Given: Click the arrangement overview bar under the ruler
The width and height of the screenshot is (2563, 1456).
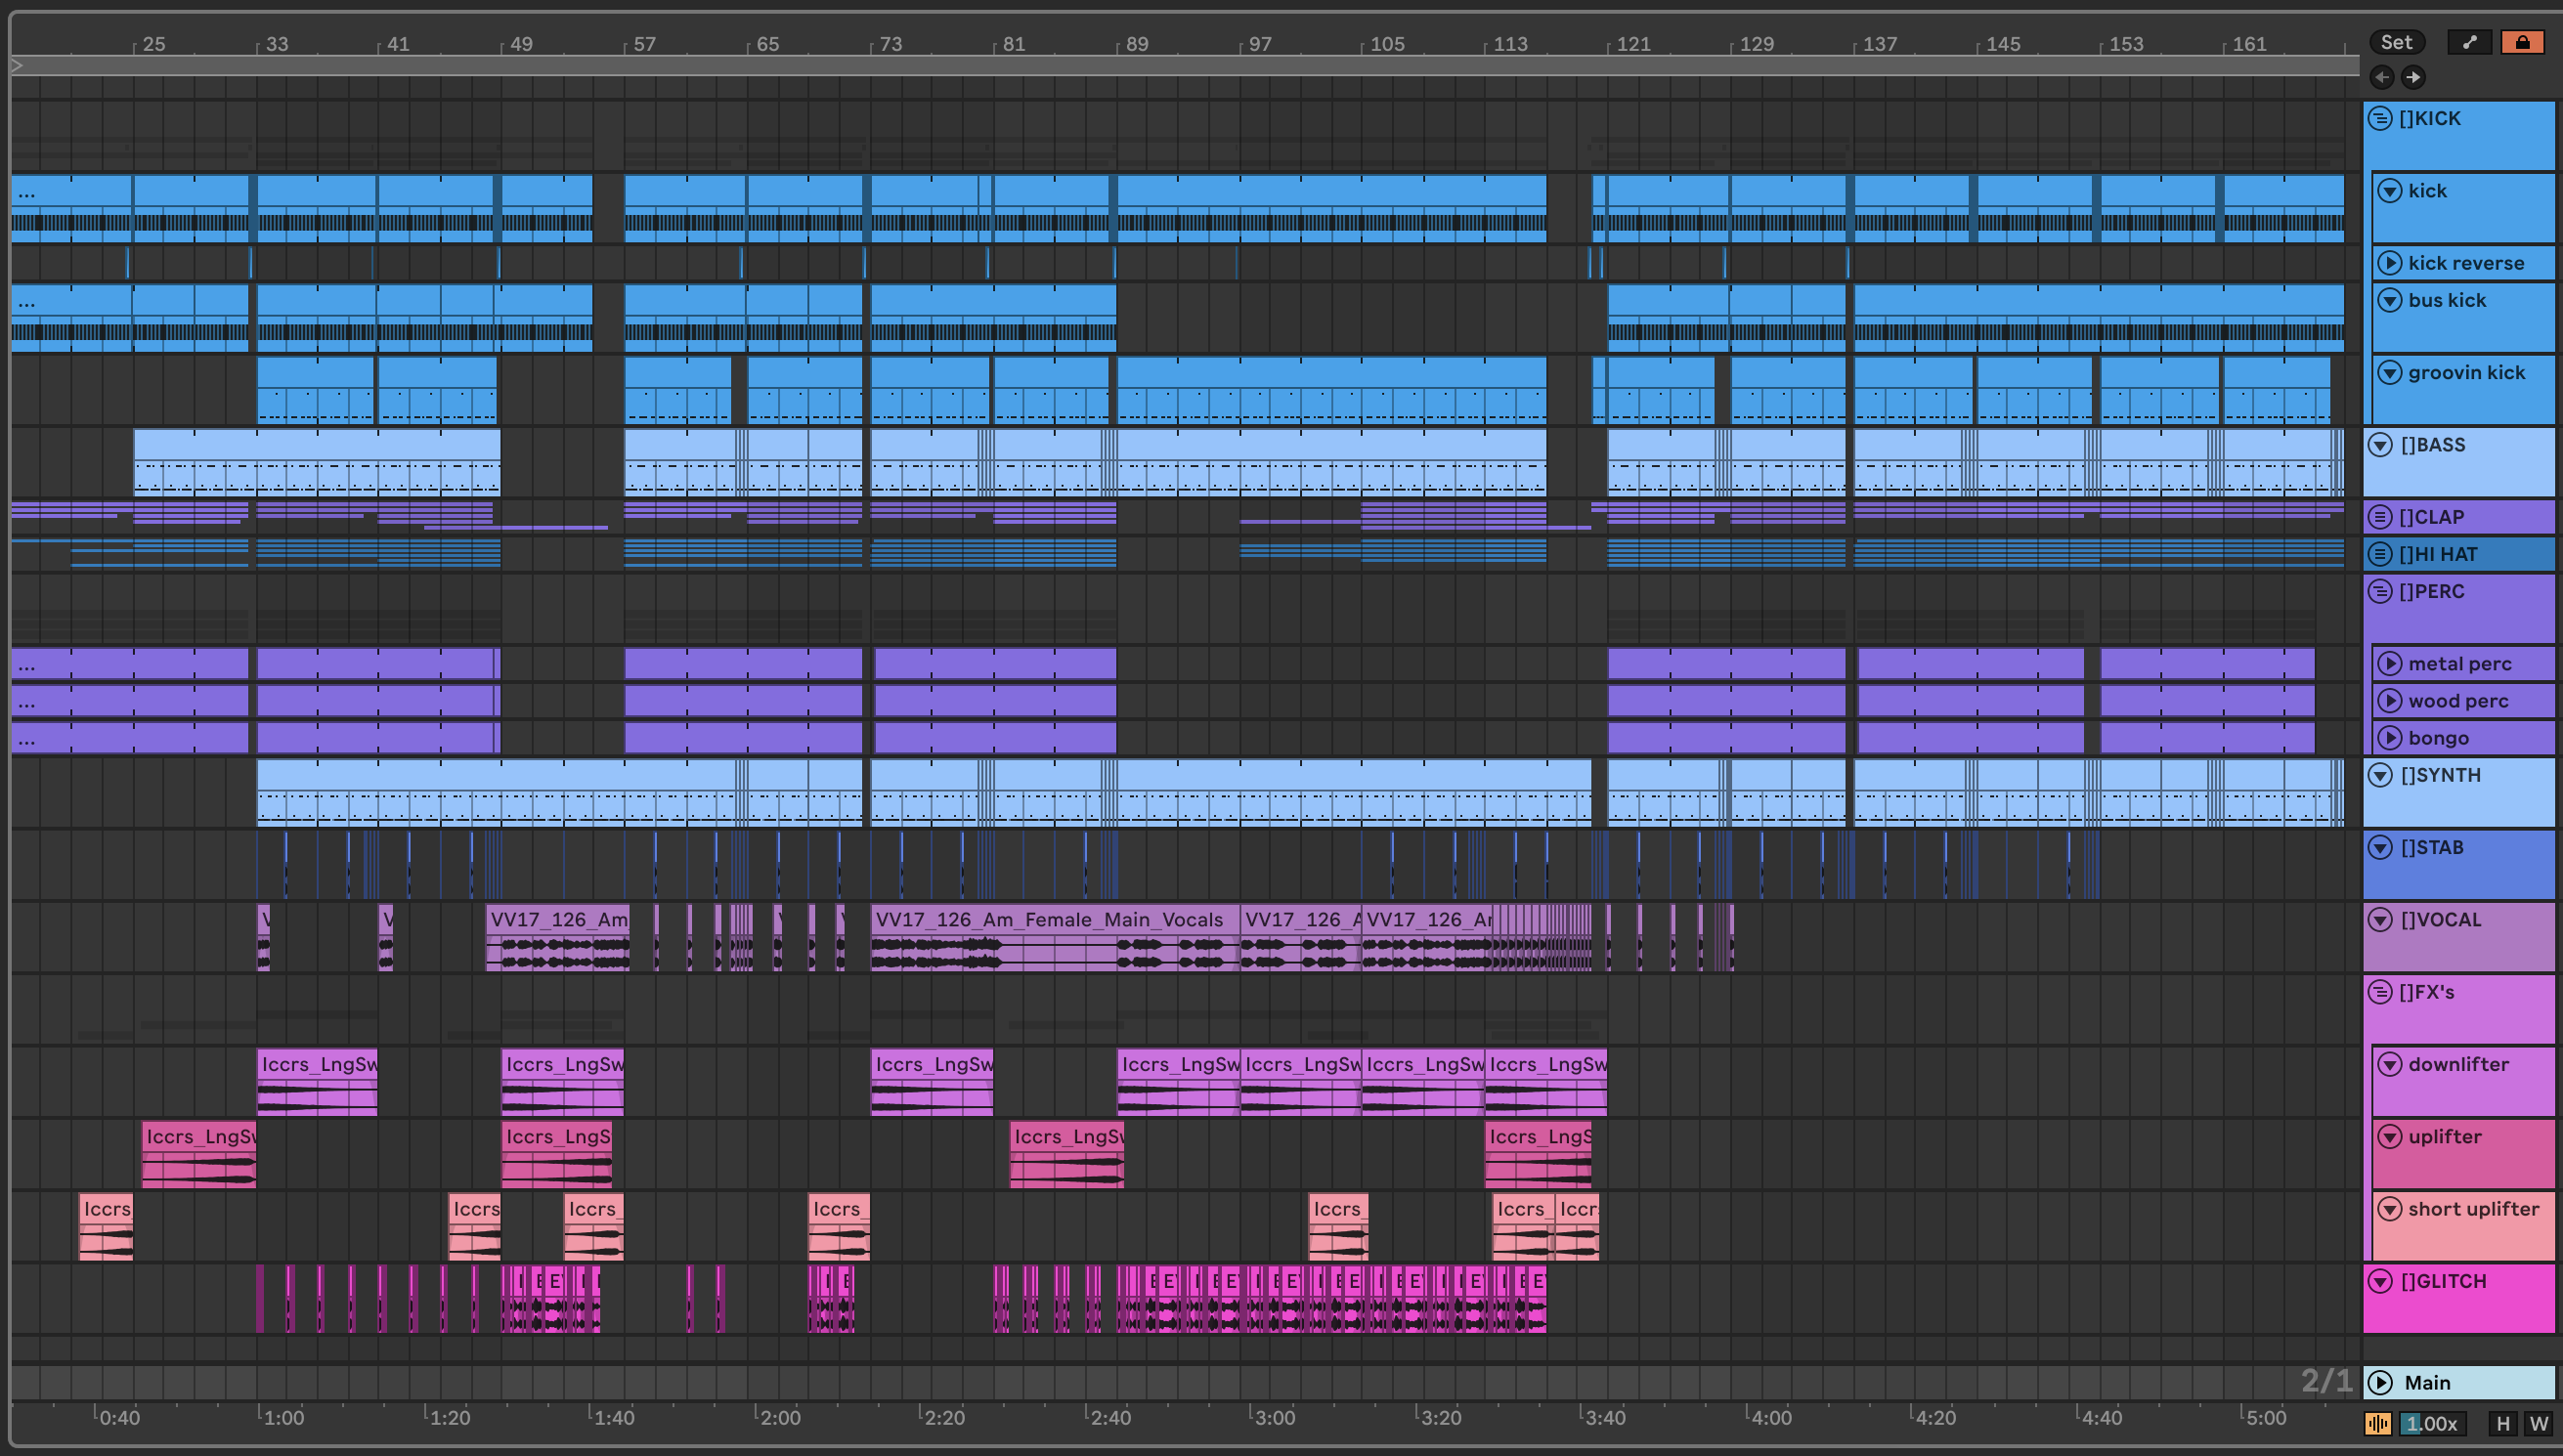Looking at the screenshot, I should [1185, 66].
